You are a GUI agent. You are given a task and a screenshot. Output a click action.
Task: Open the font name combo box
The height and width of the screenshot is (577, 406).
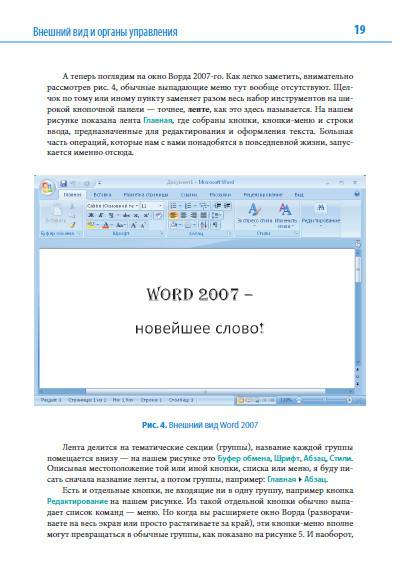[113, 206]
